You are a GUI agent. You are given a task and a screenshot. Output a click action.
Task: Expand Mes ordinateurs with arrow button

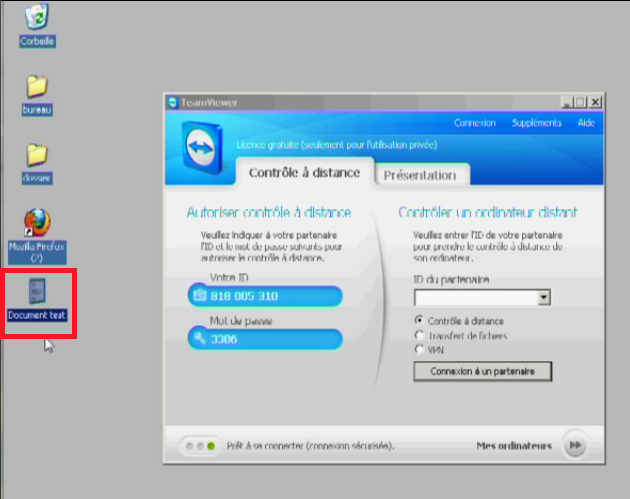point(575,445)
